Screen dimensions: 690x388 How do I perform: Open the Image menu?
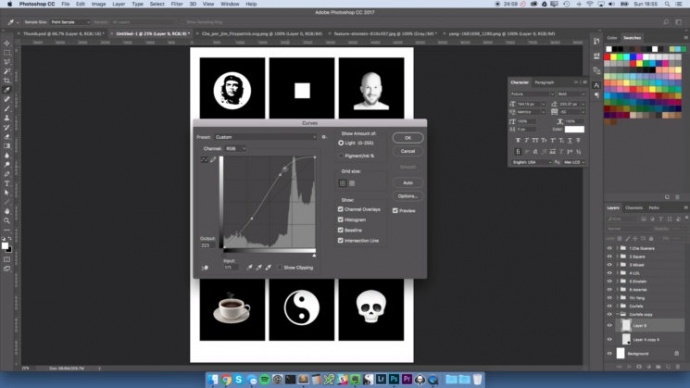[99, 4]
